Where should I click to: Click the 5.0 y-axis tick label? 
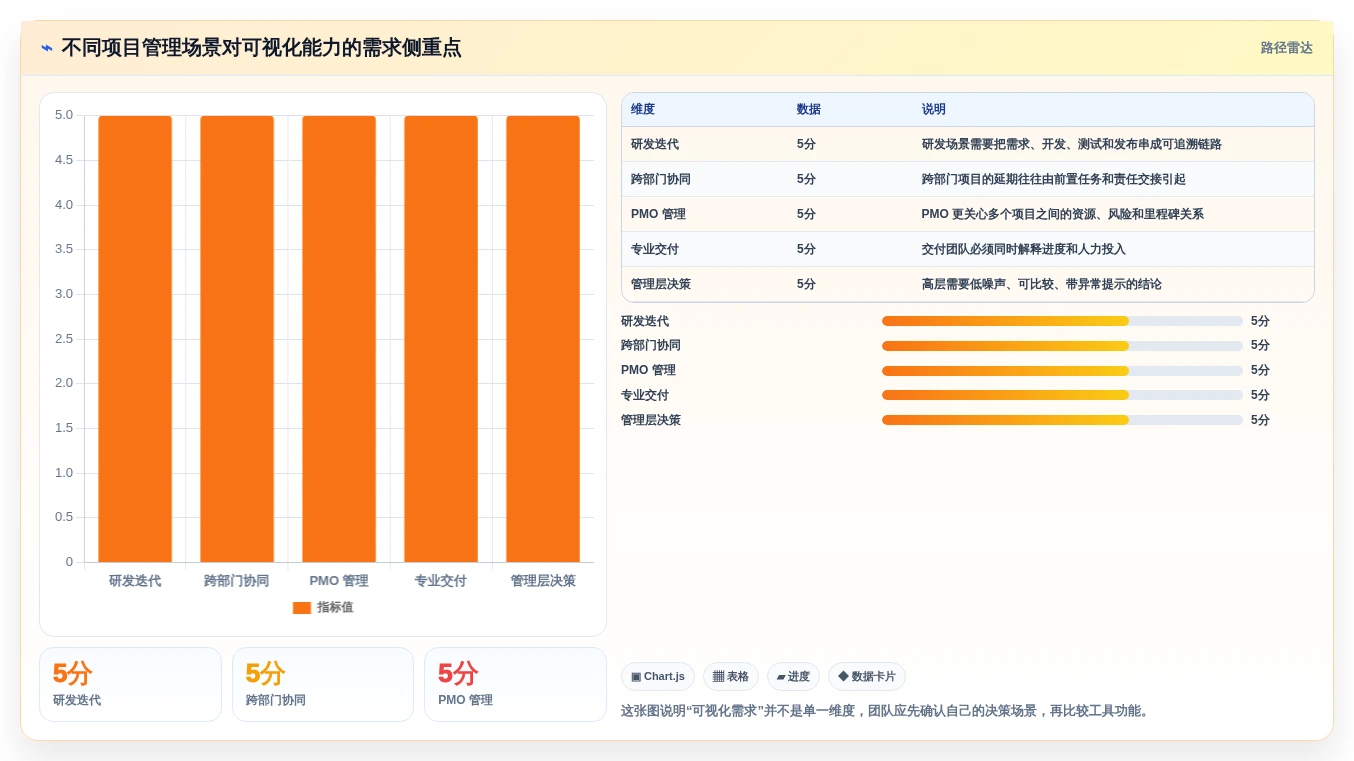click(x=64, y=116)
